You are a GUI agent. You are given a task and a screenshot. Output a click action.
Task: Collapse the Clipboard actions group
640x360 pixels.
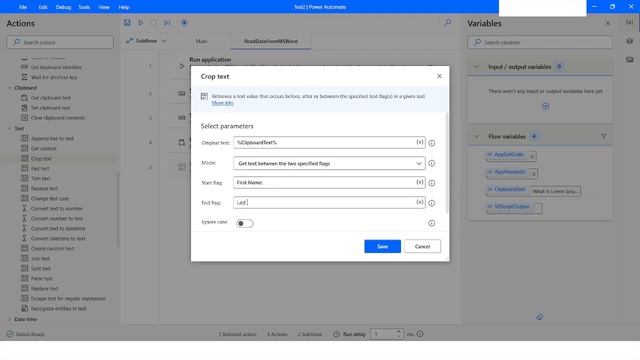click(10, 88)
